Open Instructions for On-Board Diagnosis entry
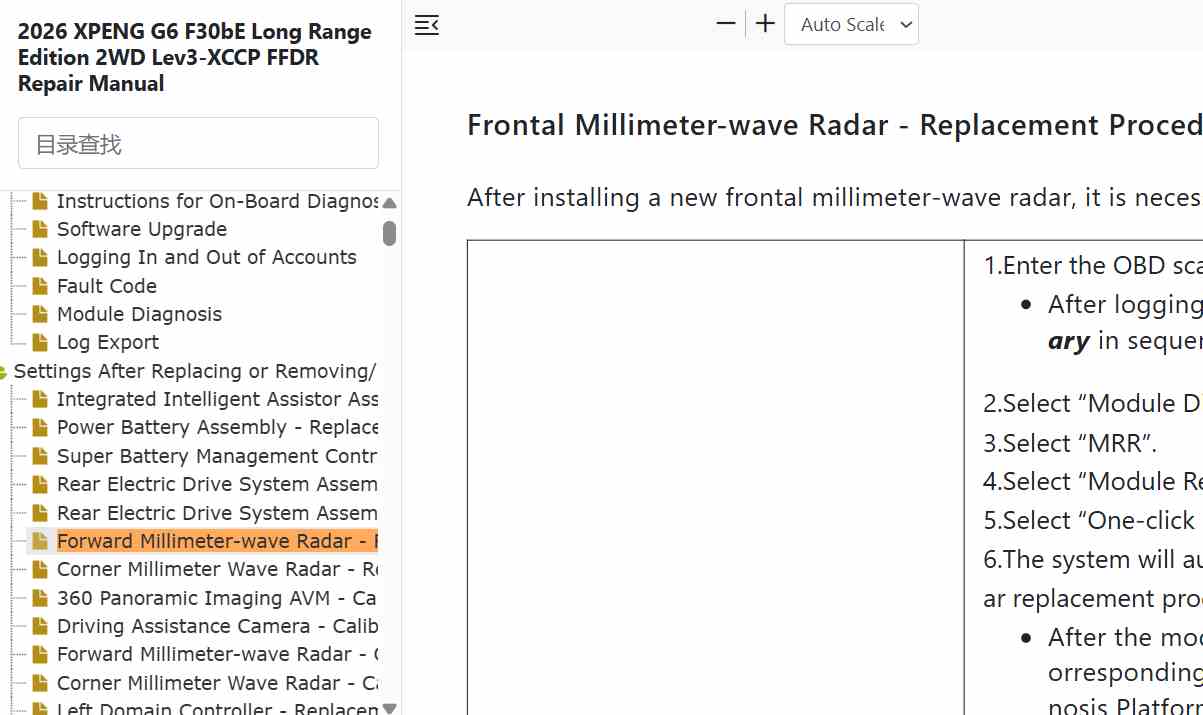The height and width of the screenshot is (715, 1203). 217,201
